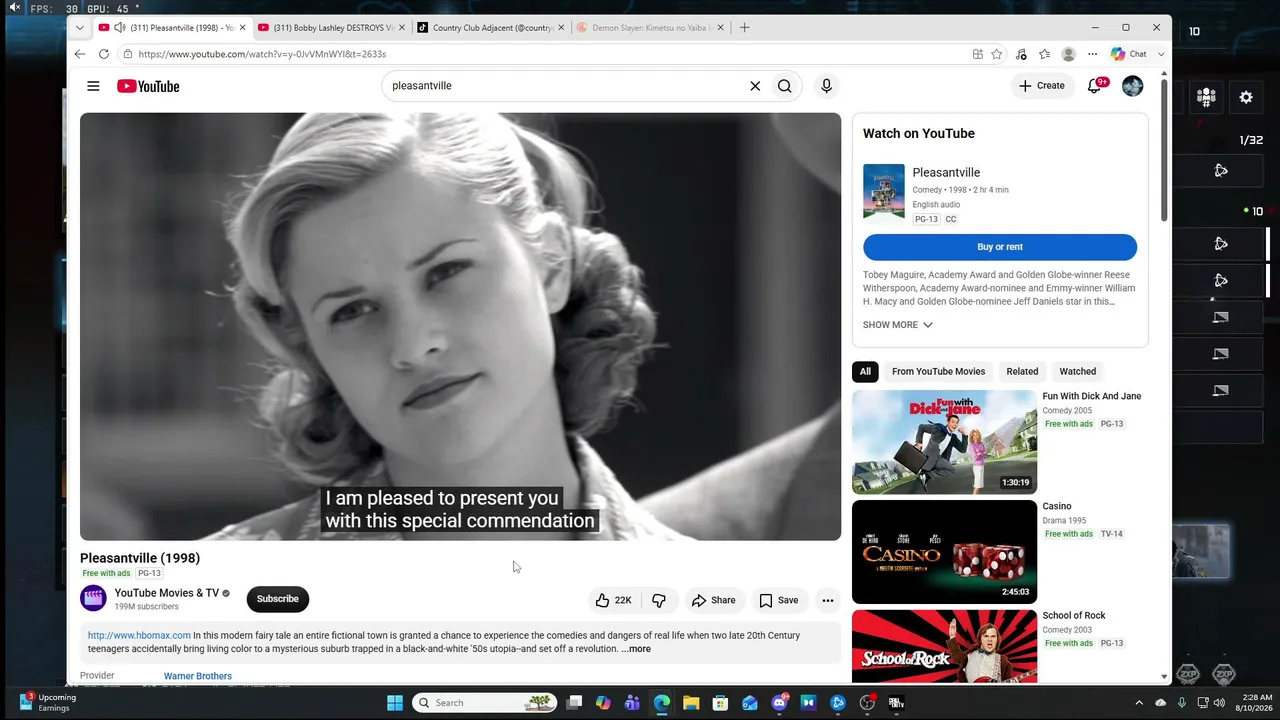Select the Related filter chip
This screenshot has height=720, width=1280.
click(1022, 372)
